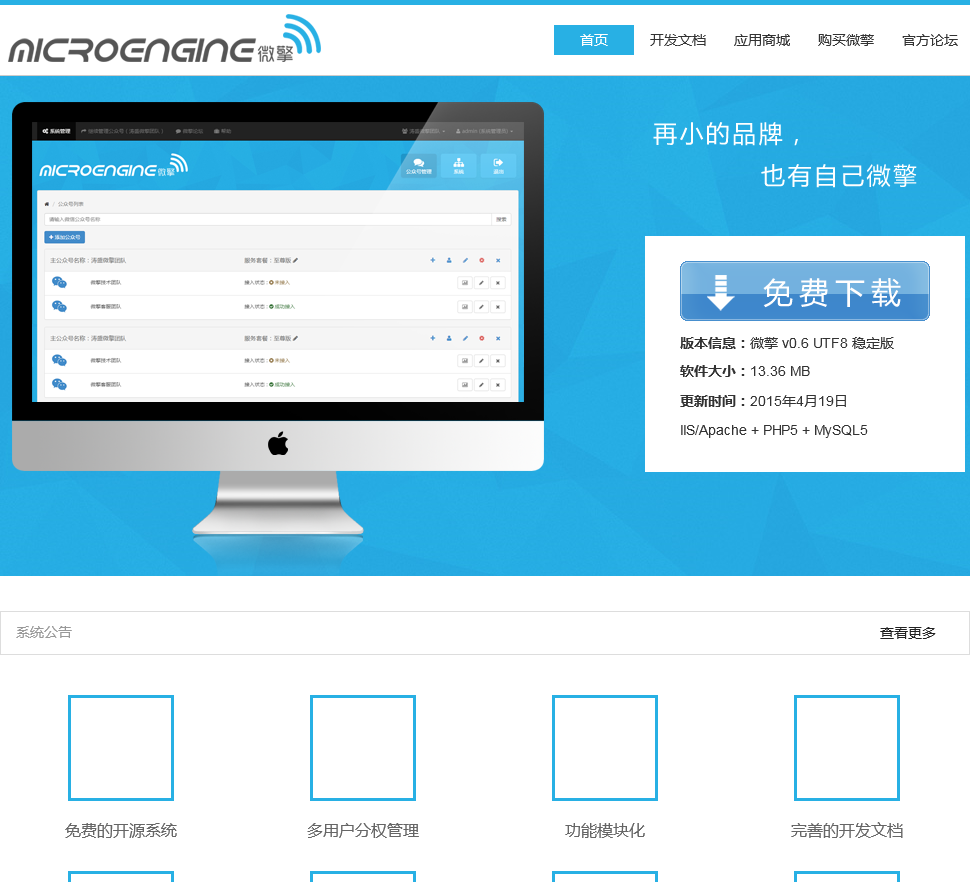Click the icon box above 完善的开发文档

[x=846, y=748]
